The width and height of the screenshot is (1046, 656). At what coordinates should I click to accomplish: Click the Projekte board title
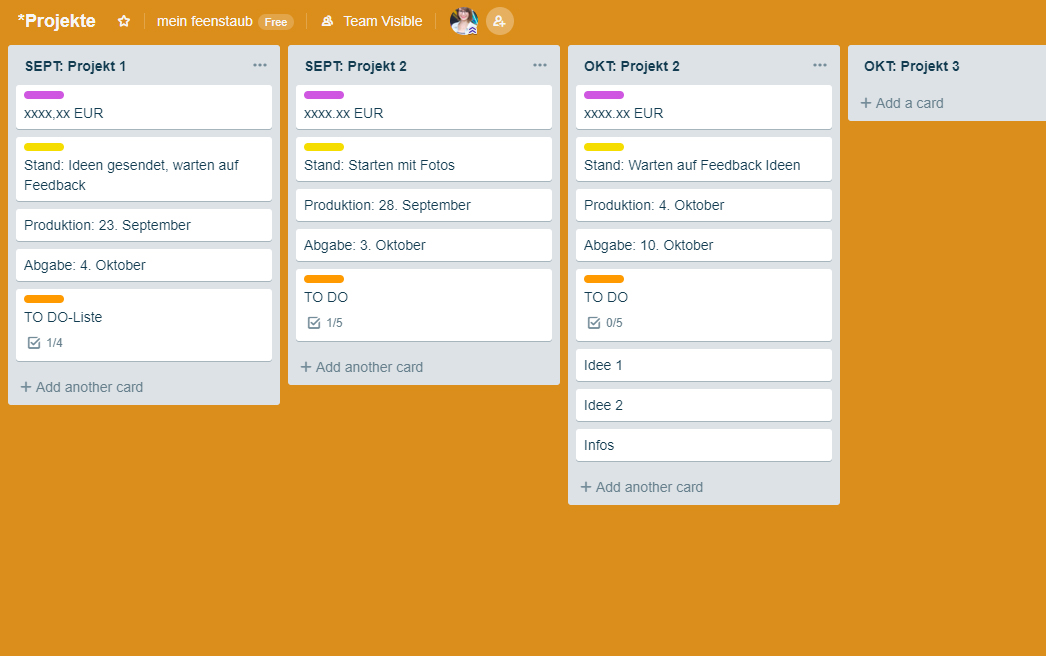click(x=57, y=21)
